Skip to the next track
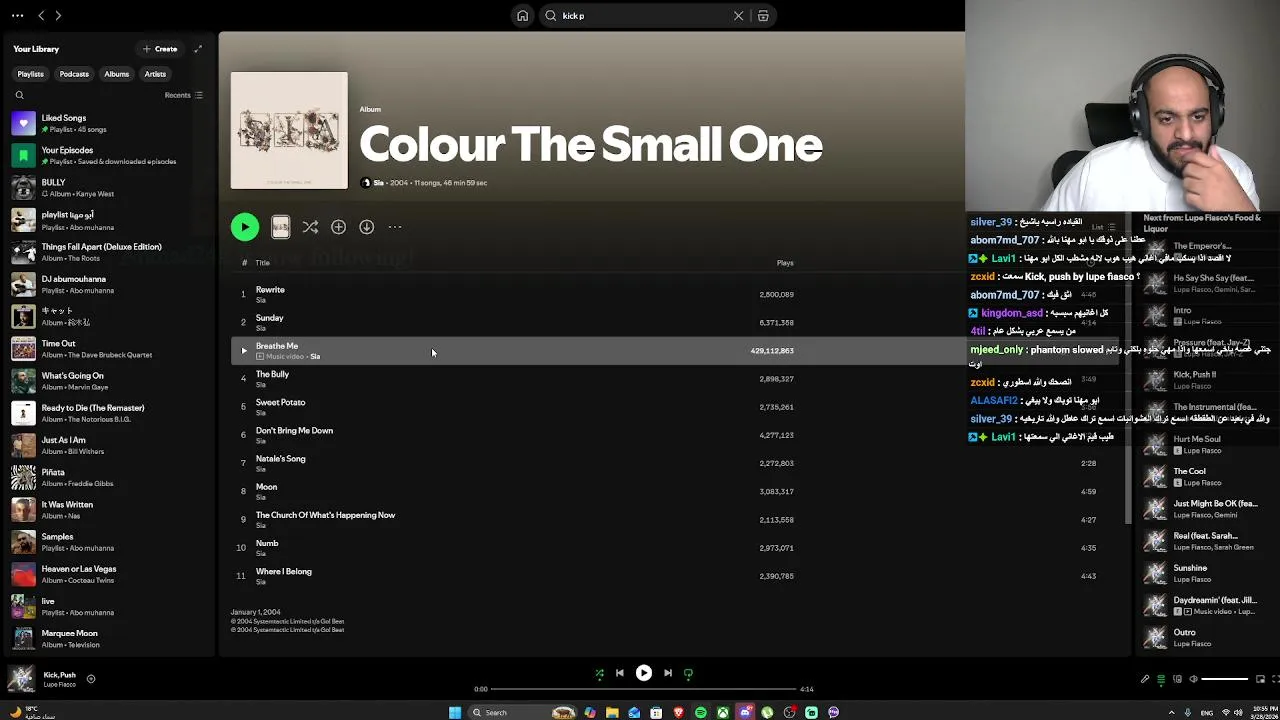 pyautogui.click(x=668, y=673)
